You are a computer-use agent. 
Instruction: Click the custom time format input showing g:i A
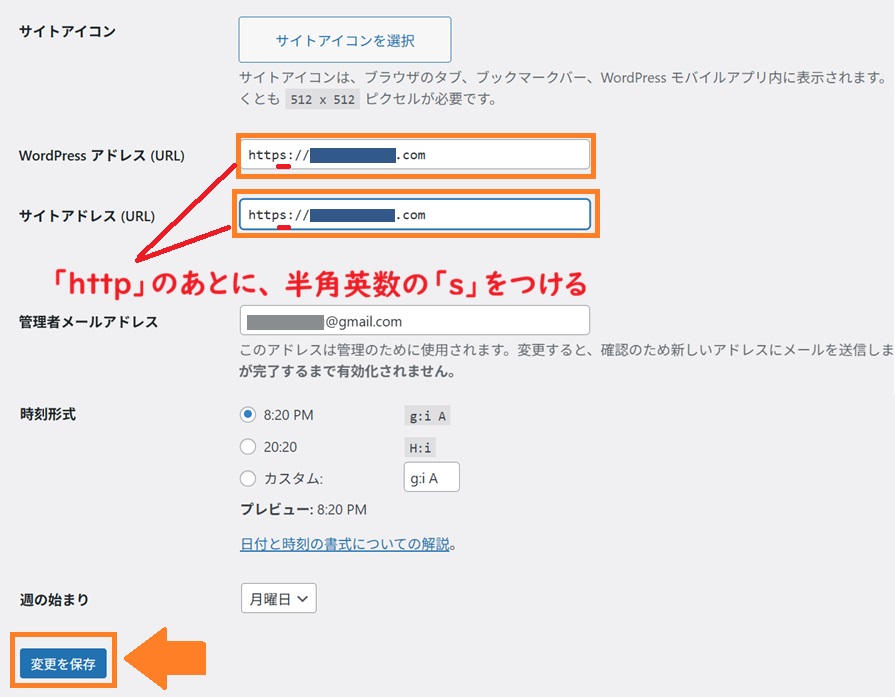(x=431, y=477)
